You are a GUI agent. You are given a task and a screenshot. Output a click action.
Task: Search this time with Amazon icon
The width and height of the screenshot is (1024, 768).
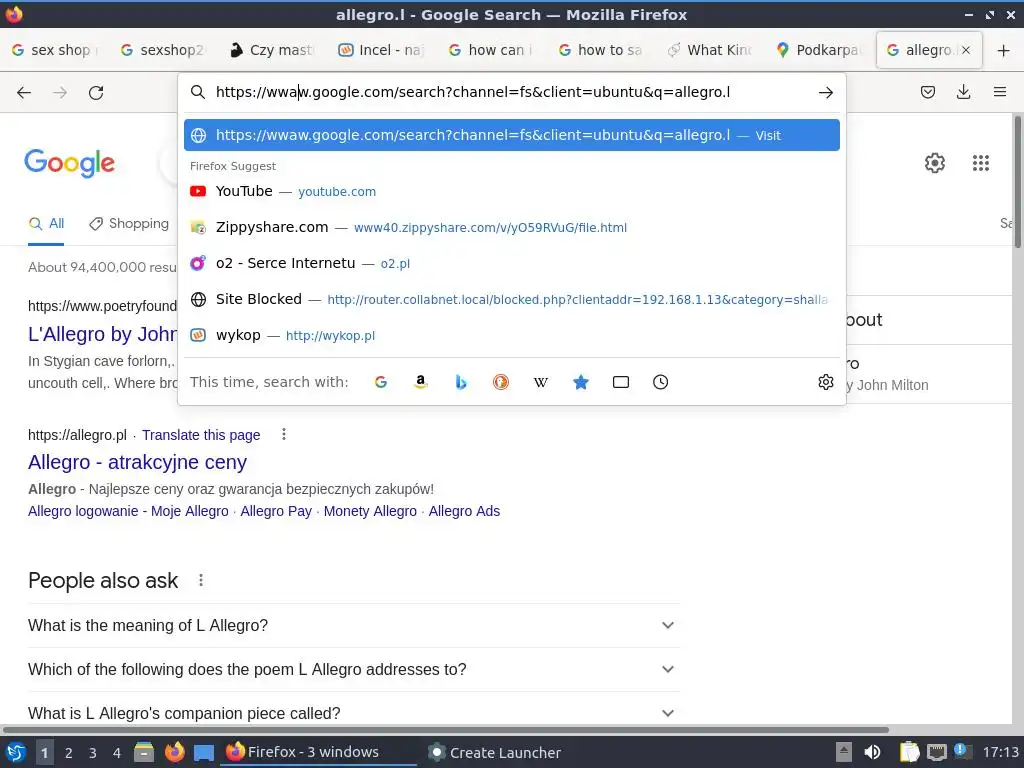421,382
